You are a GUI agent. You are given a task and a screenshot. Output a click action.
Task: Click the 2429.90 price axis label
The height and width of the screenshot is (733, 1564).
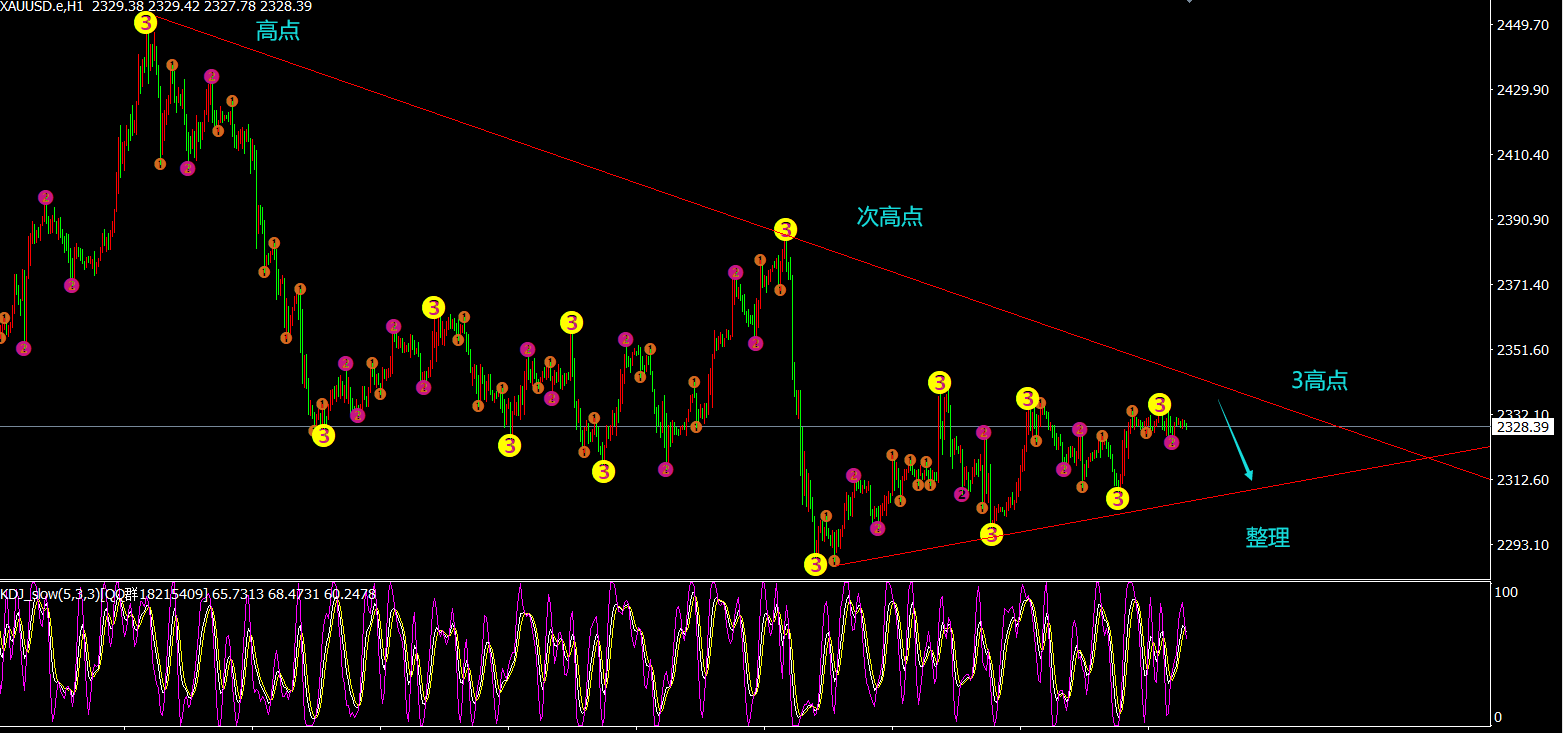coord(1524,90)
